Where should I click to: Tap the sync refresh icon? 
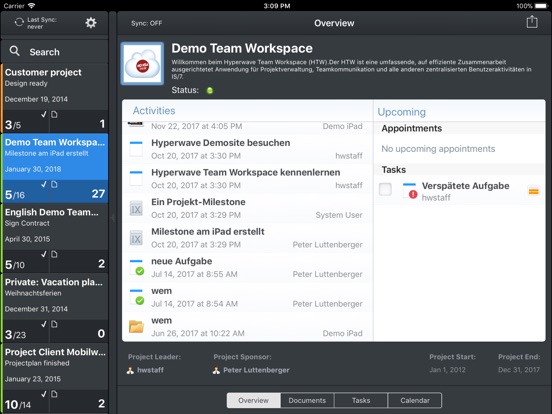[x=19, y=23]
